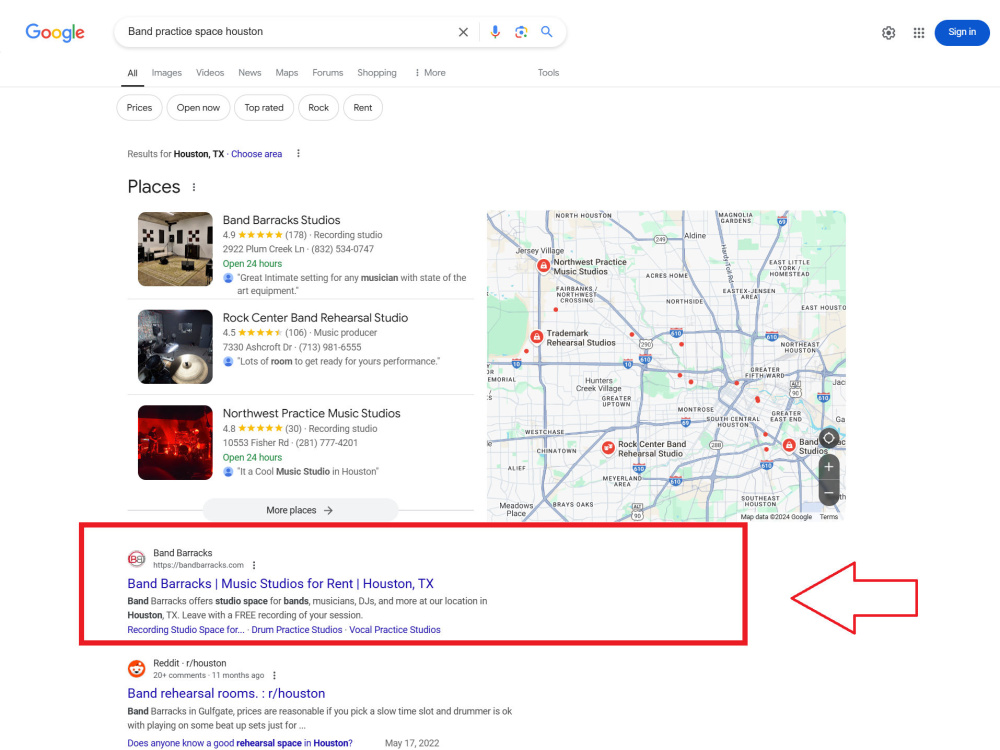Viewport: 1000px width, 750px height.
Task: Toggle the Top rated filter chip
Action: 264,108
